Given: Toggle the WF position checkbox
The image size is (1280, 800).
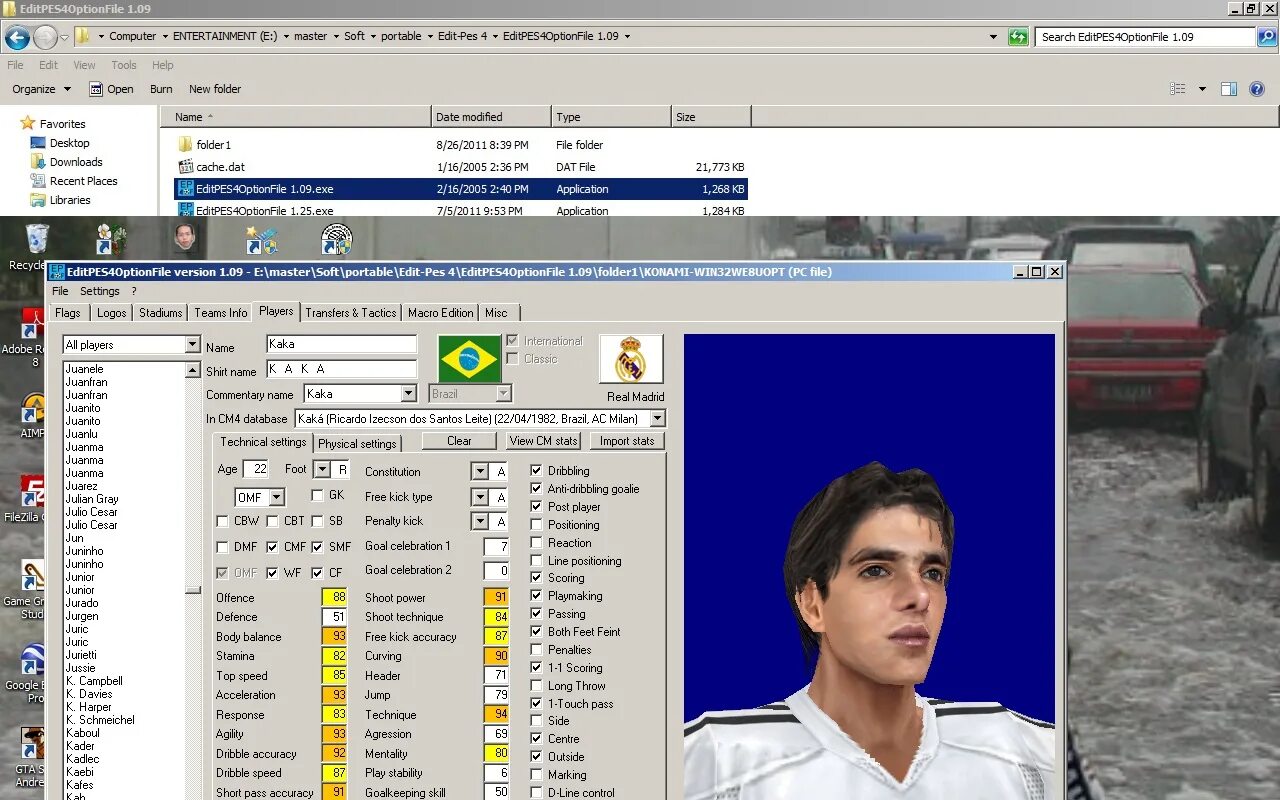Looking at the screenshot, I should point(272,573).
